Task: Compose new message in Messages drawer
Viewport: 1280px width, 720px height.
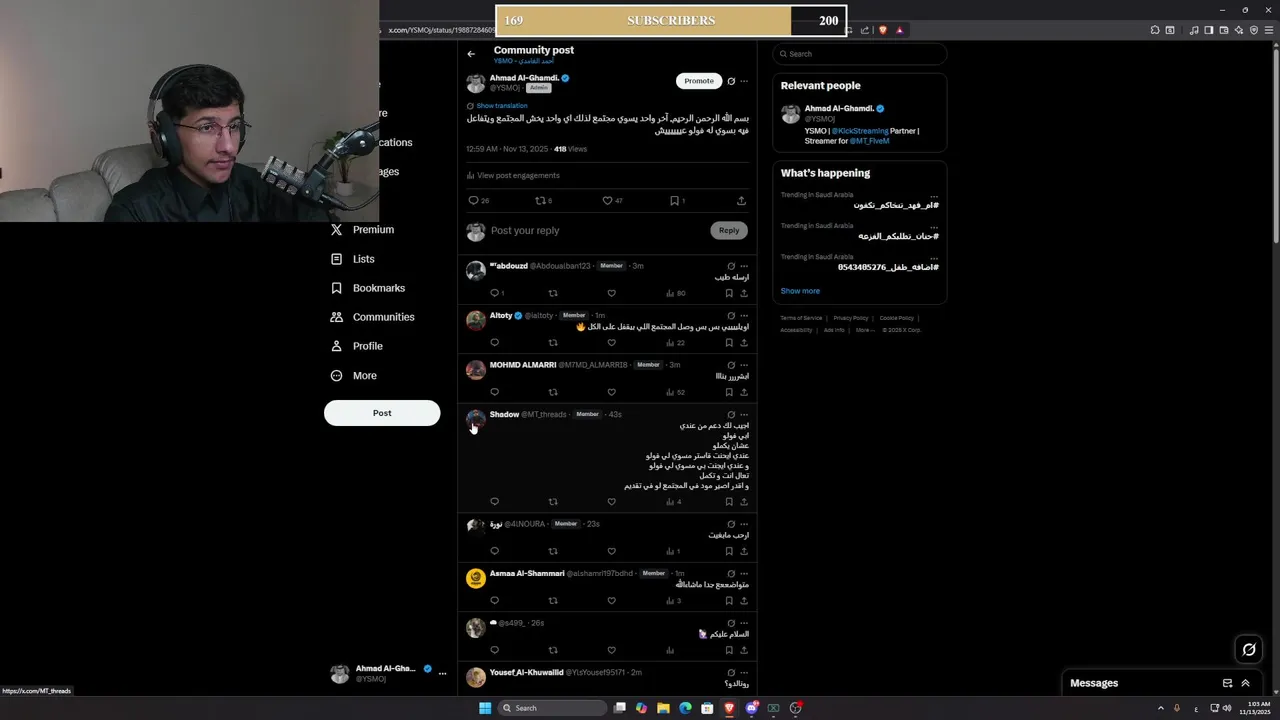Action: 1227,683
